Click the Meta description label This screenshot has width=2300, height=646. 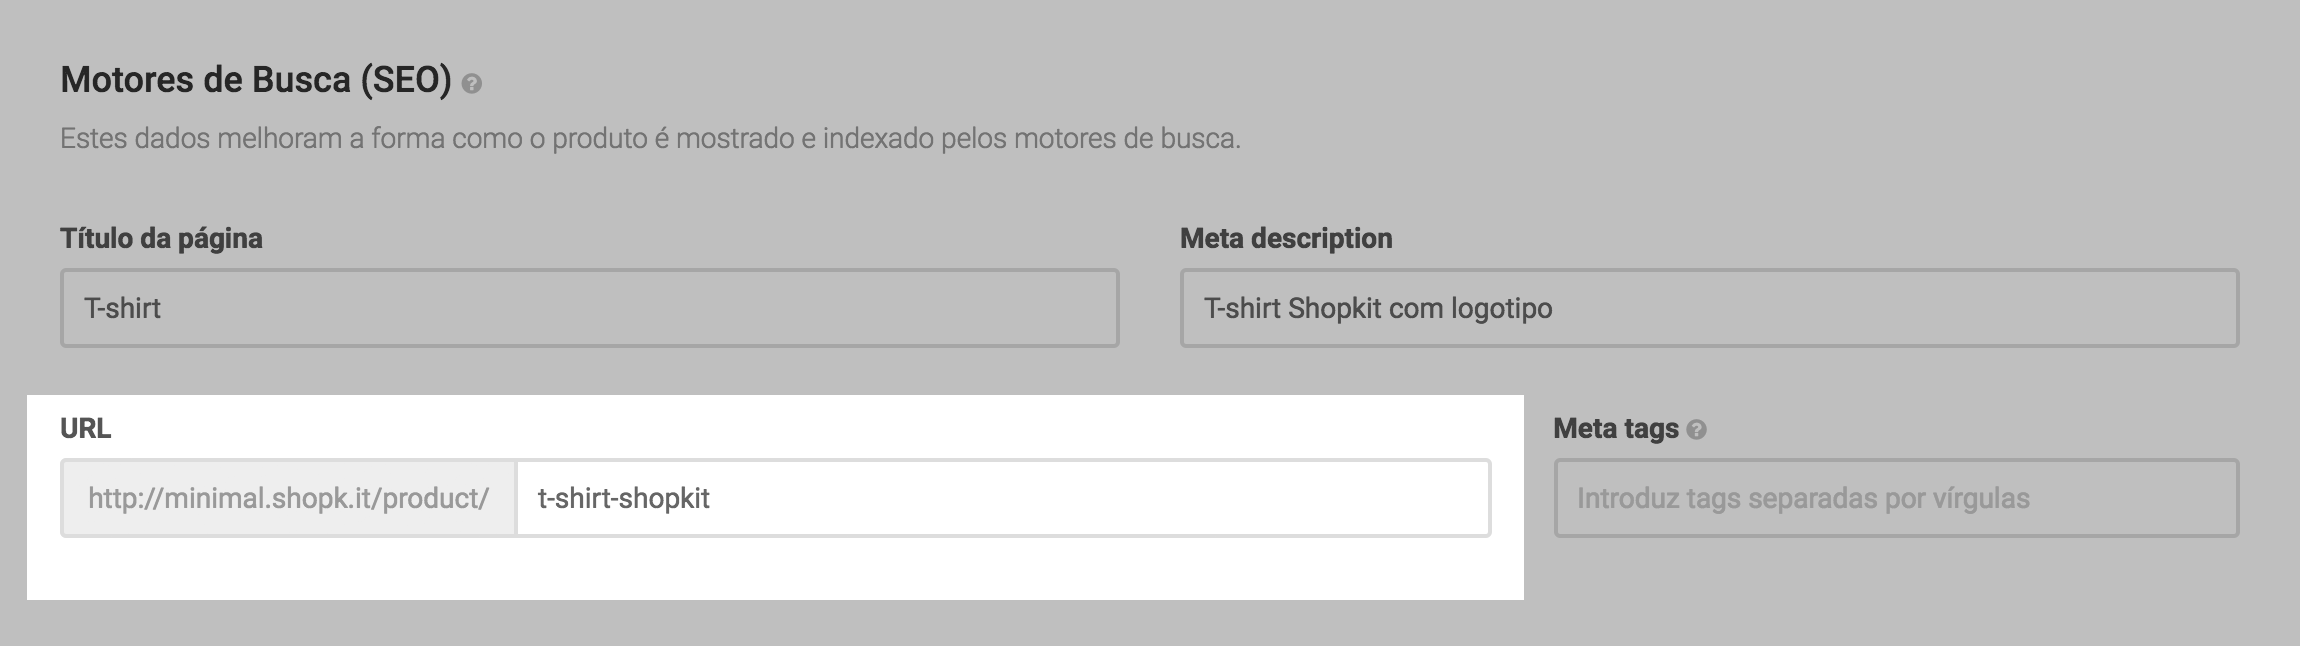(x=1285, y=238)
